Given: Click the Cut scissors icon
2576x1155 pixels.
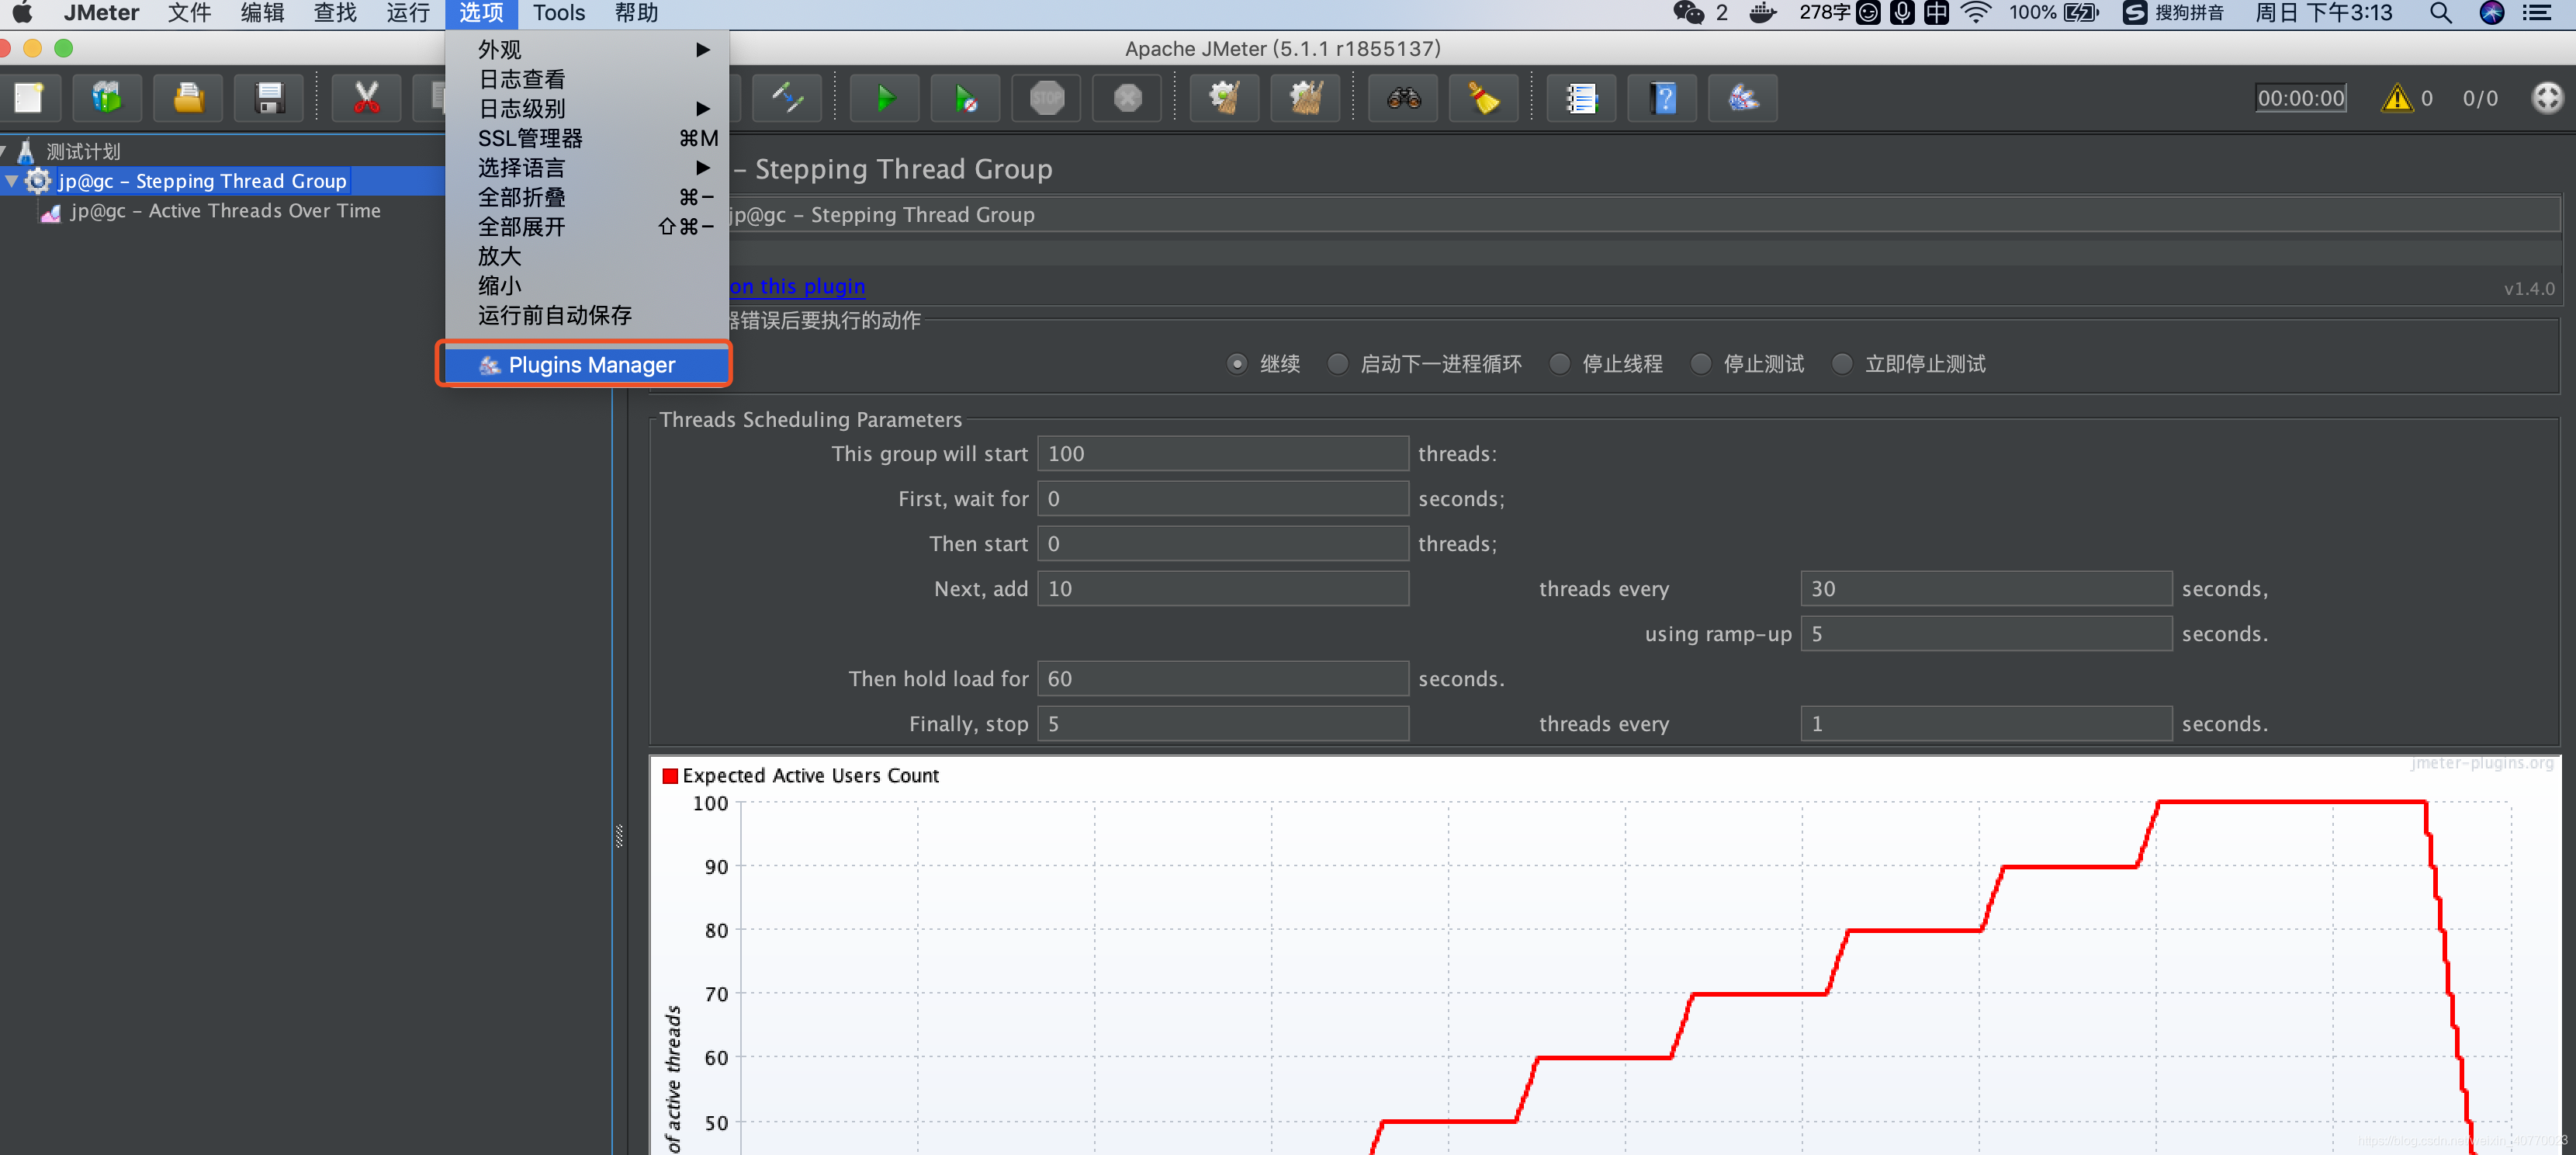Looking at the screenshot, I should 366,98.
